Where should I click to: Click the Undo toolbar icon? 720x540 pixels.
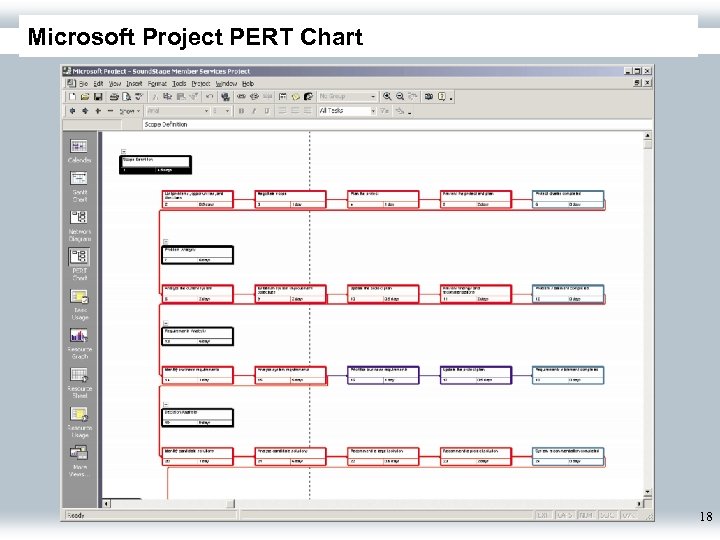pos(209,96)
